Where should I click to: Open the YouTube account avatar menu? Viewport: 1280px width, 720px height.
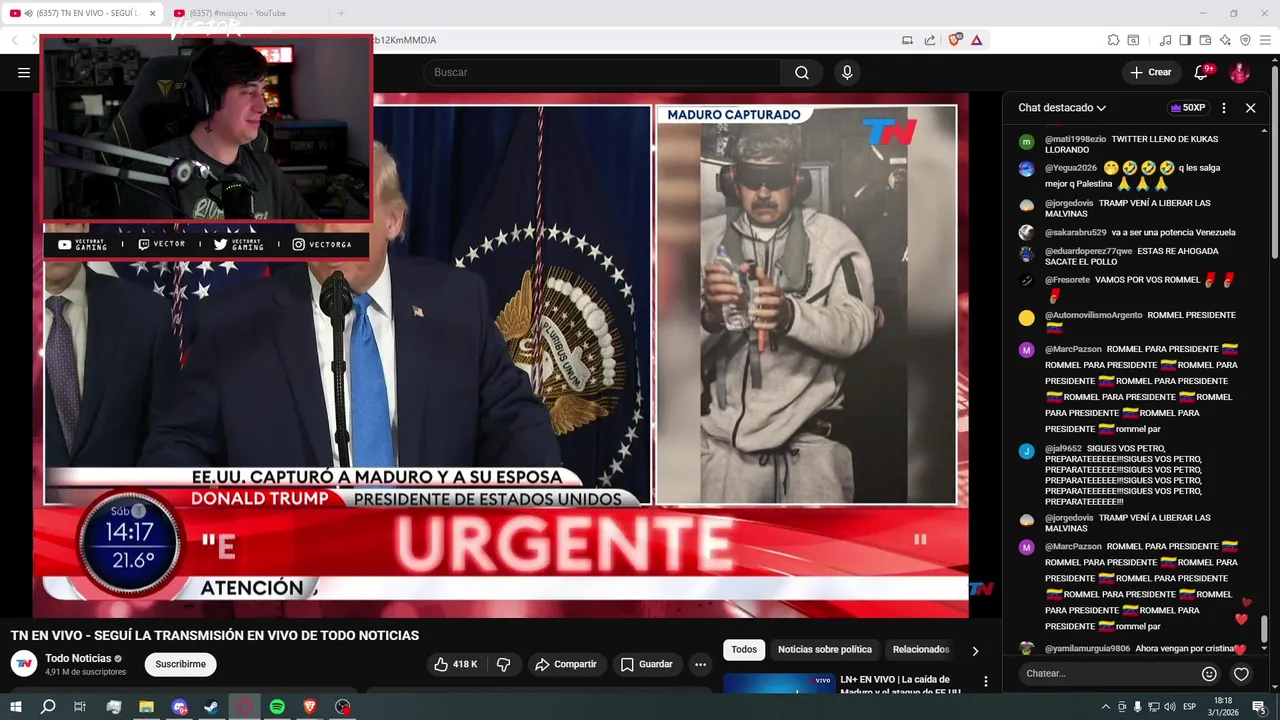click(1239, 72)
